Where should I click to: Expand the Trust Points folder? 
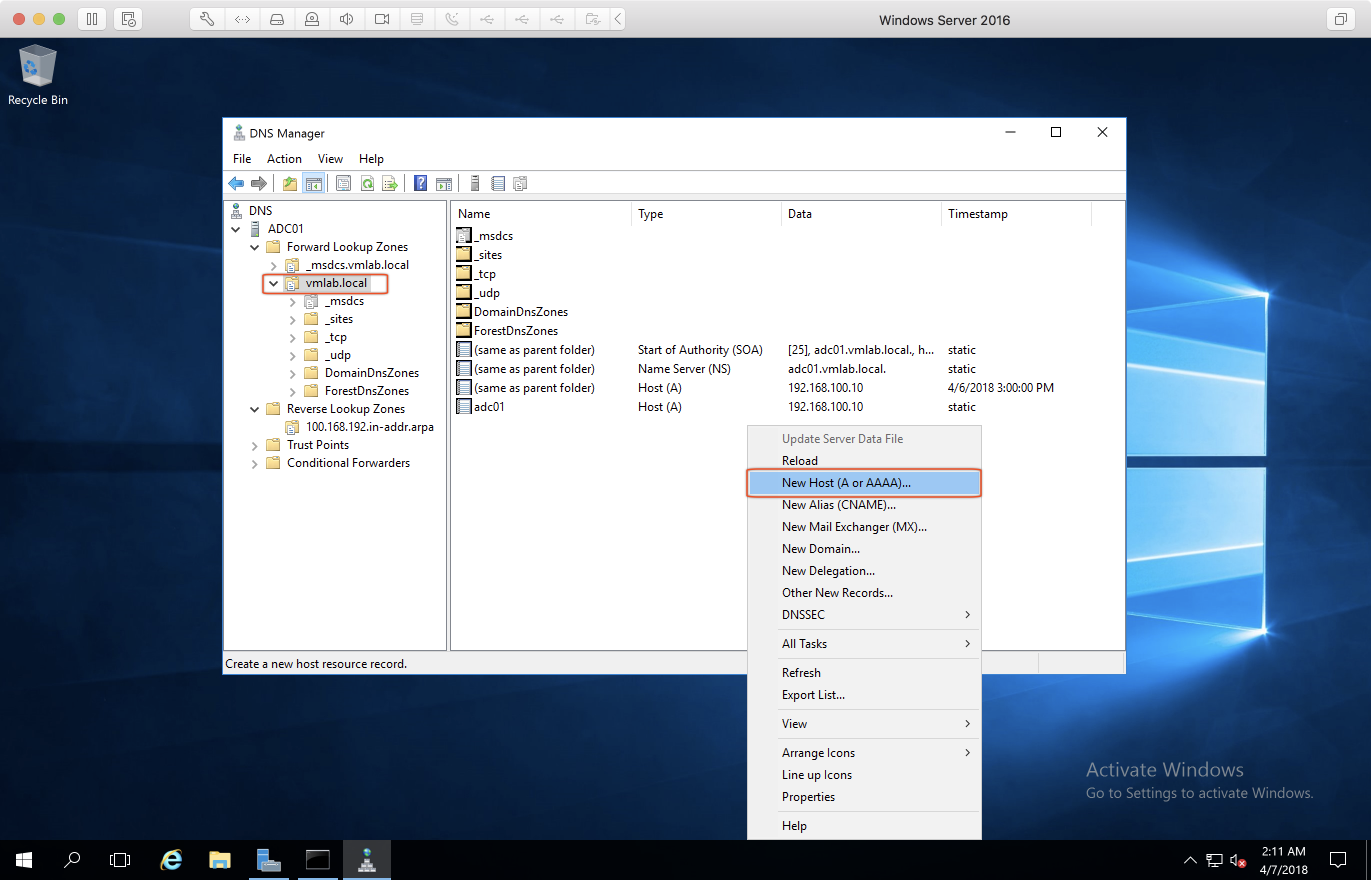[x=255, y=445]
